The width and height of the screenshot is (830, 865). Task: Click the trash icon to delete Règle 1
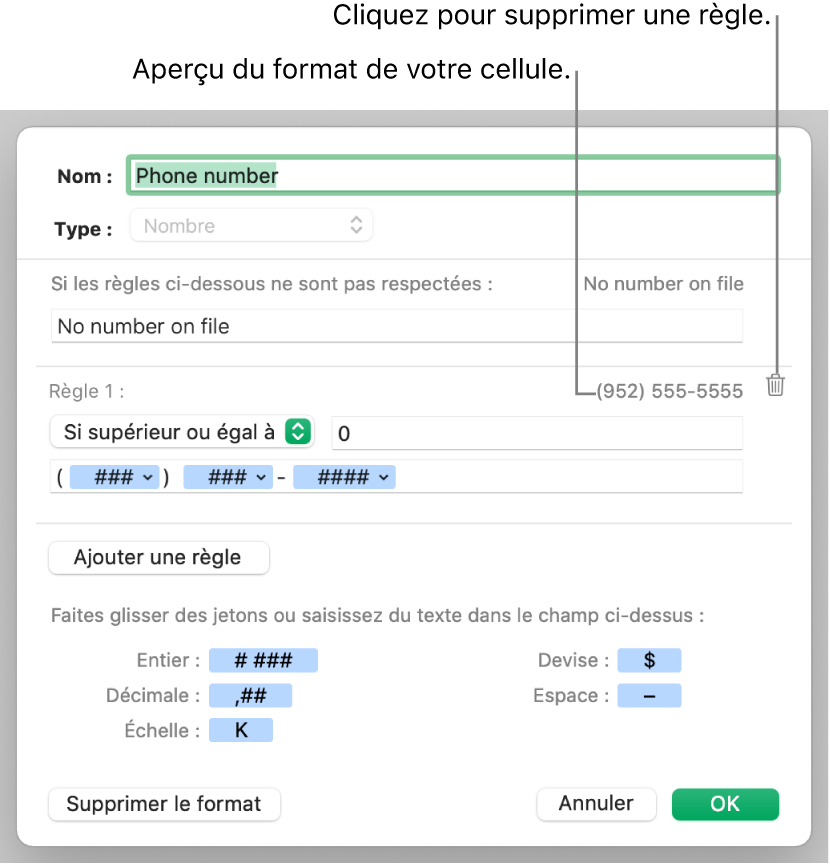pos(776,384)
